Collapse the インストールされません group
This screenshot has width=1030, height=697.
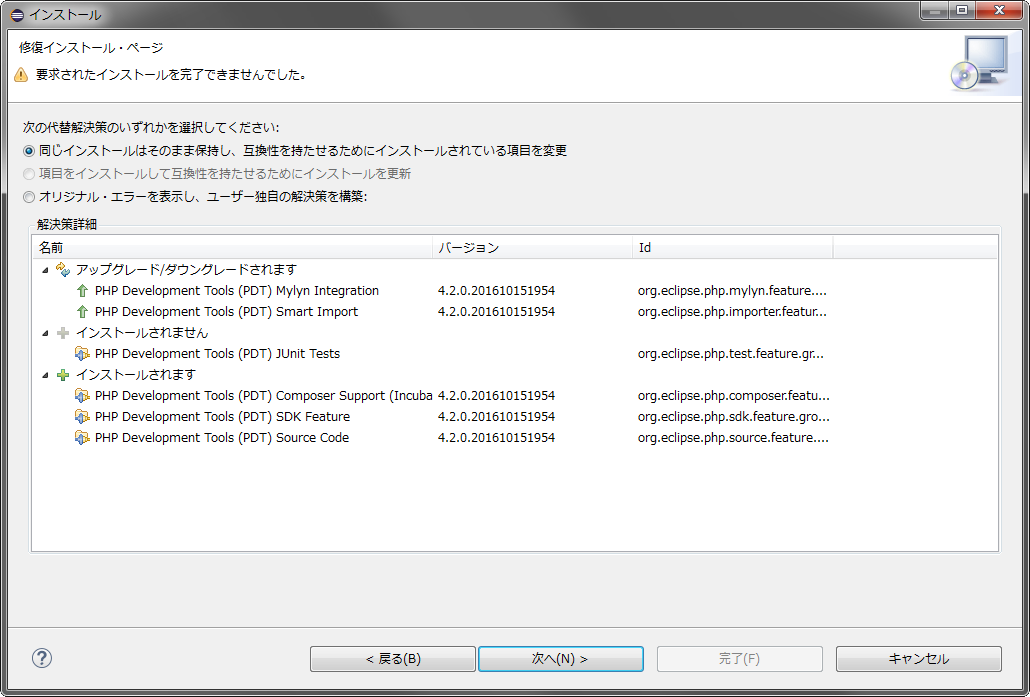point(45,333)
